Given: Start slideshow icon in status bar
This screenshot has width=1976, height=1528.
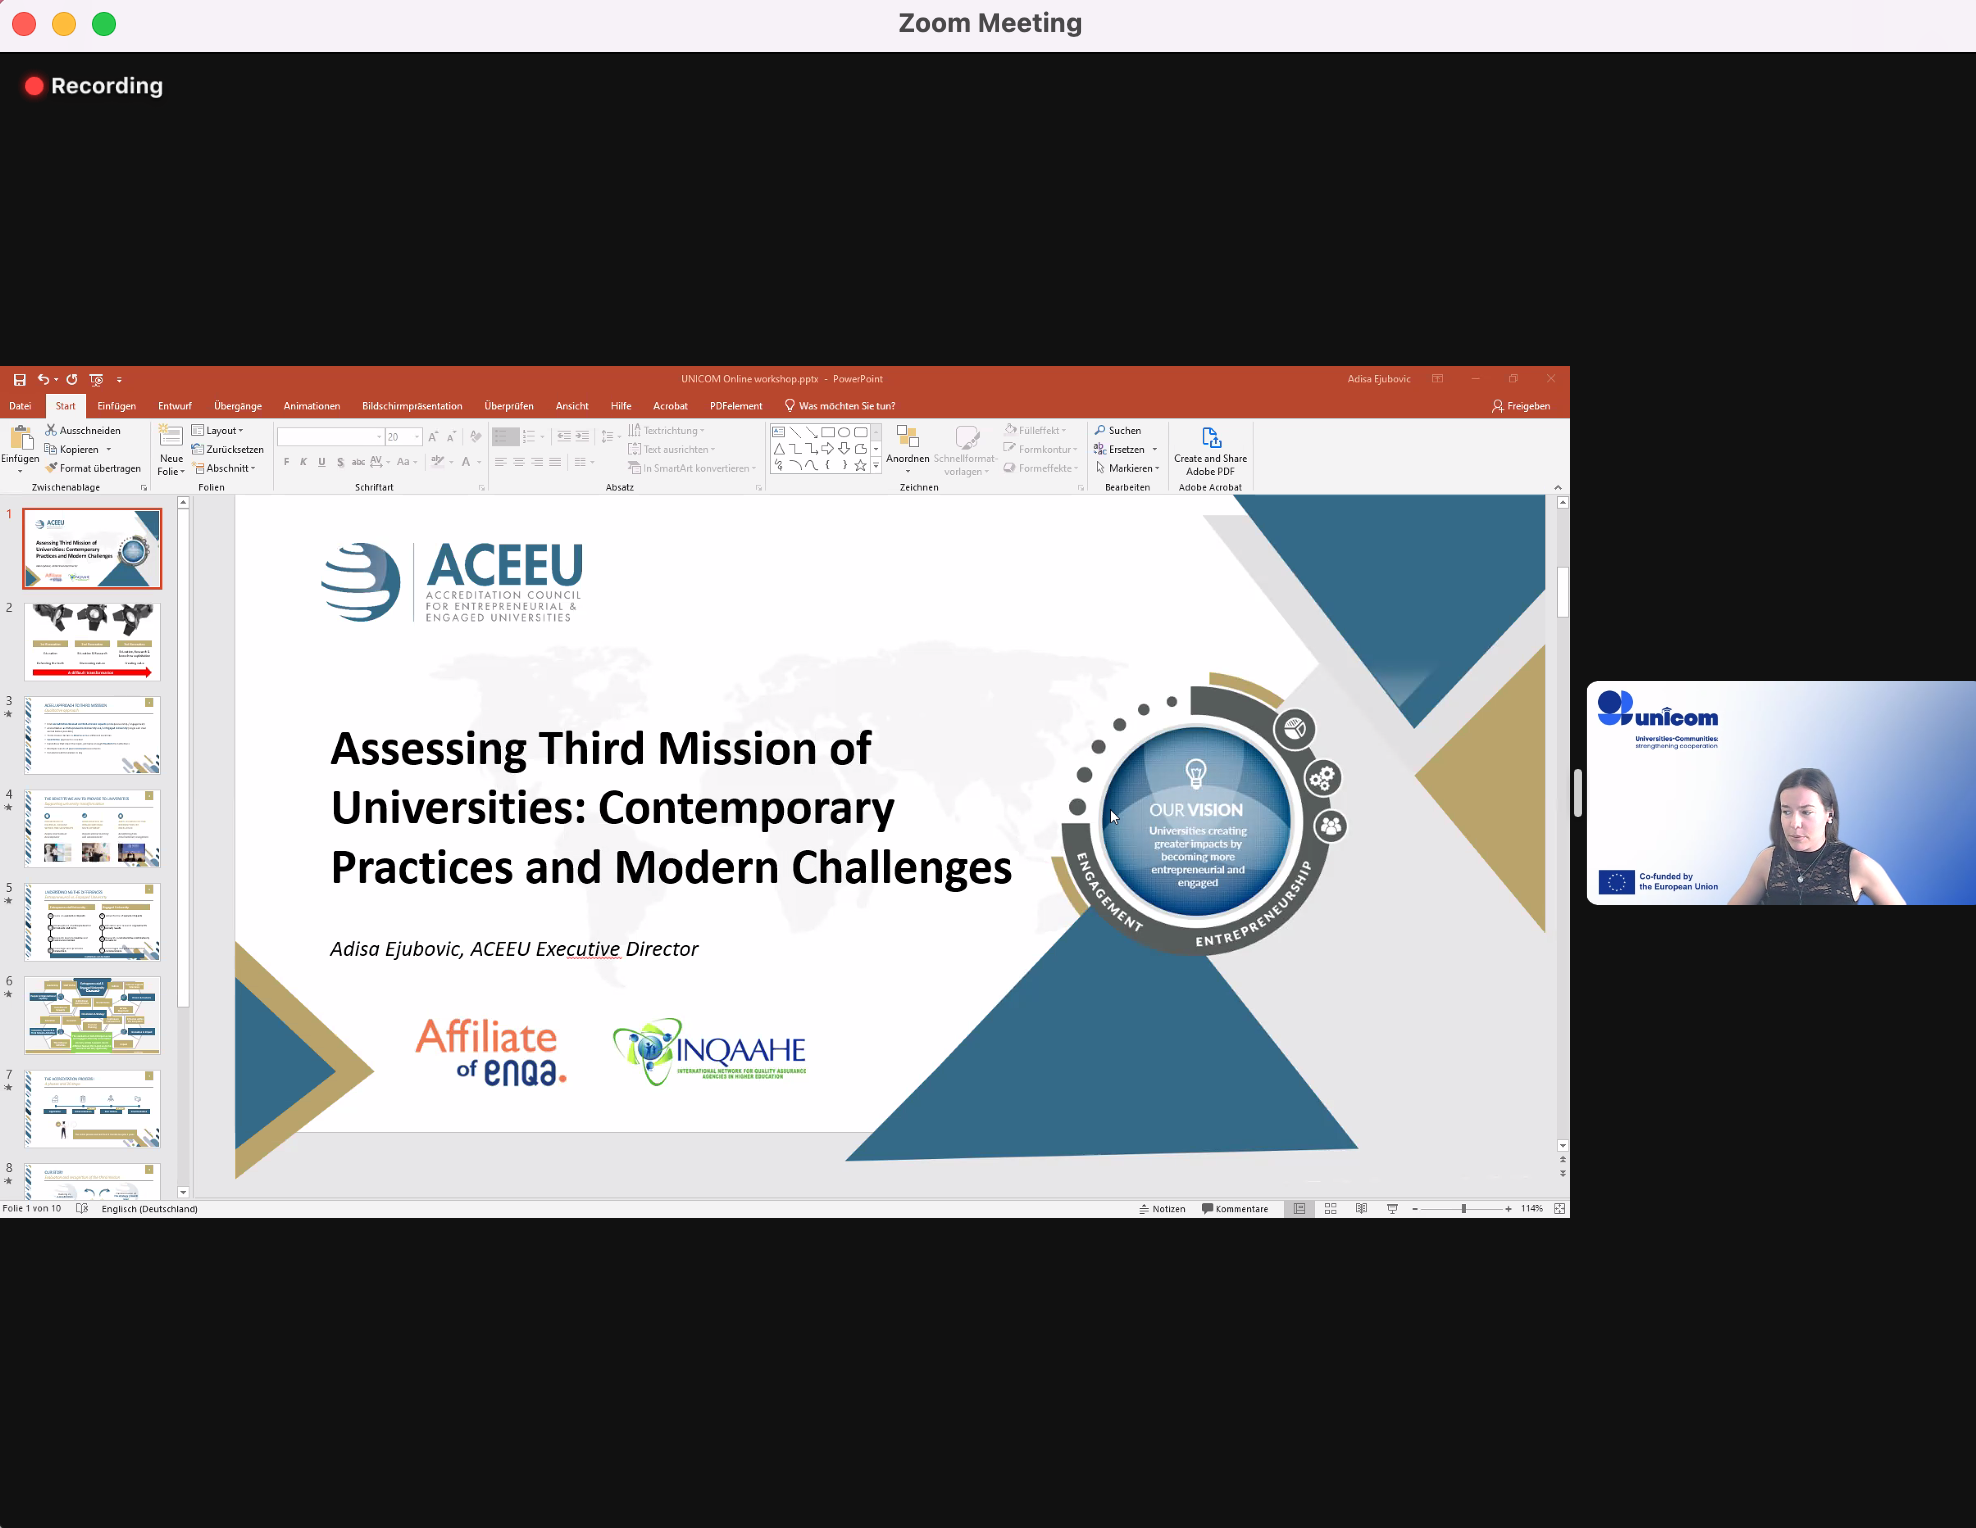Looking at the screenshot, I should click(1392, 1209).
